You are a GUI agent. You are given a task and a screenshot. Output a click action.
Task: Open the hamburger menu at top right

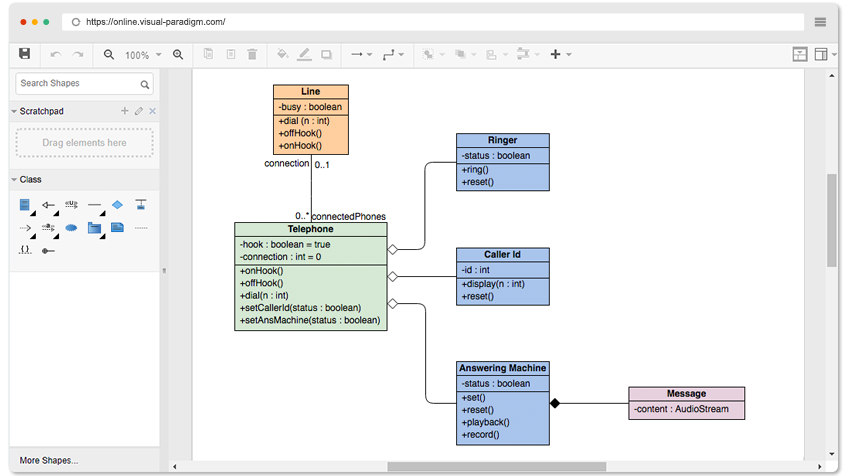point(820,22)
